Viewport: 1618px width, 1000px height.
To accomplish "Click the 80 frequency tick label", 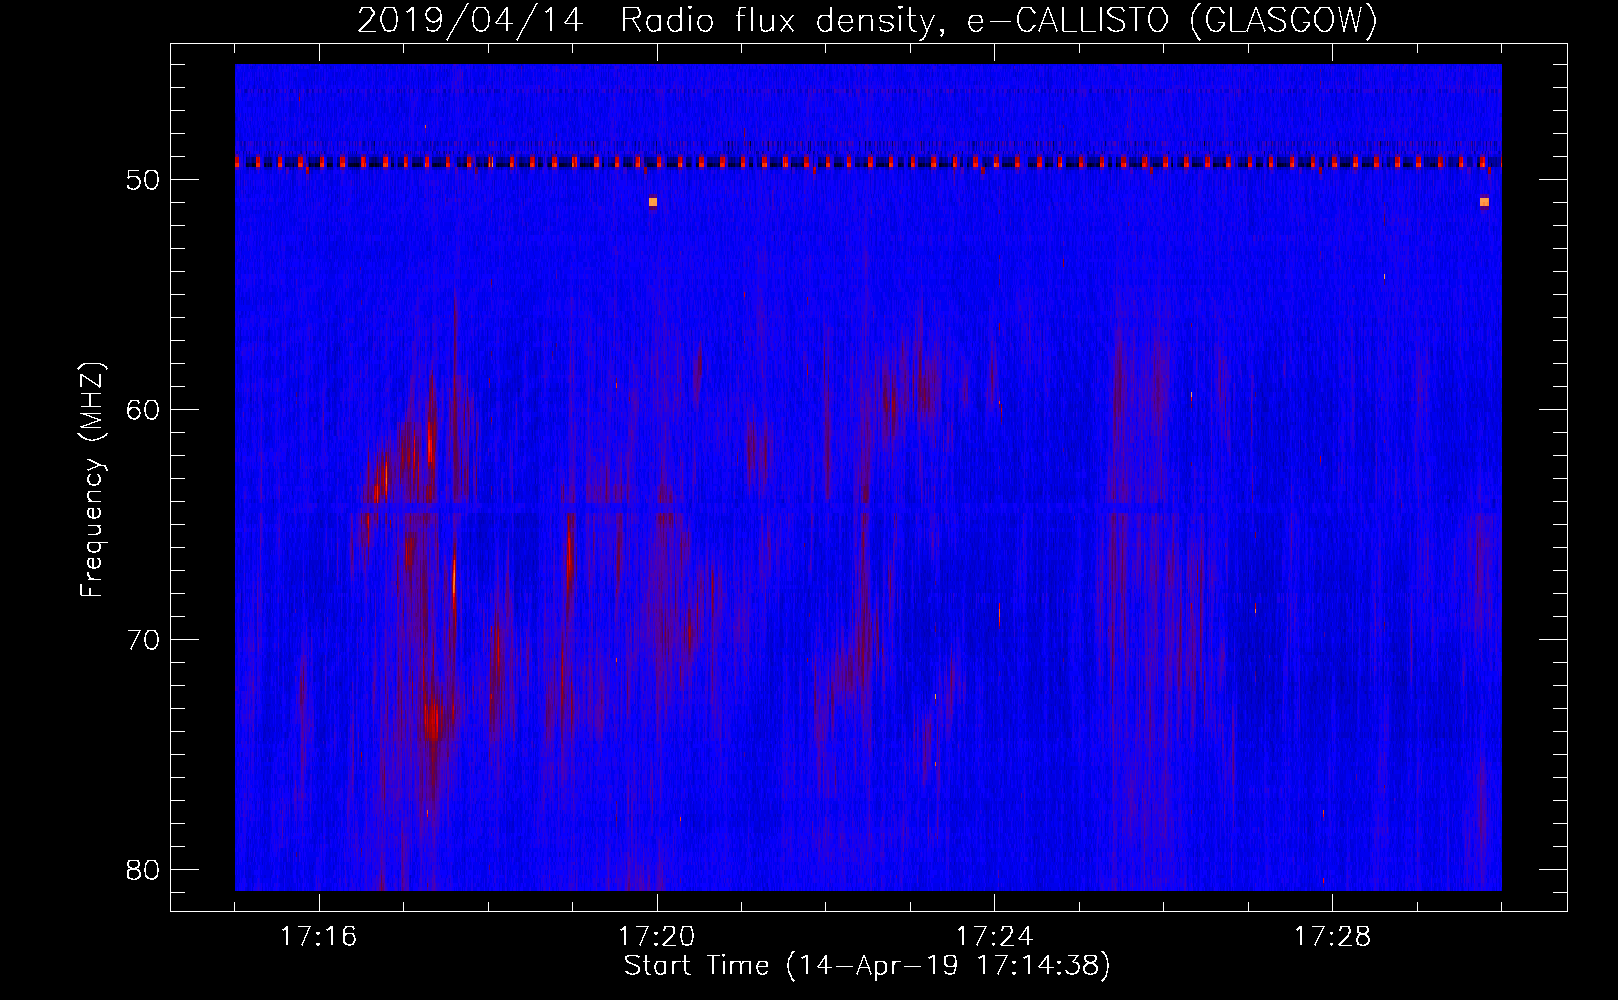I will tap(144, 870).
